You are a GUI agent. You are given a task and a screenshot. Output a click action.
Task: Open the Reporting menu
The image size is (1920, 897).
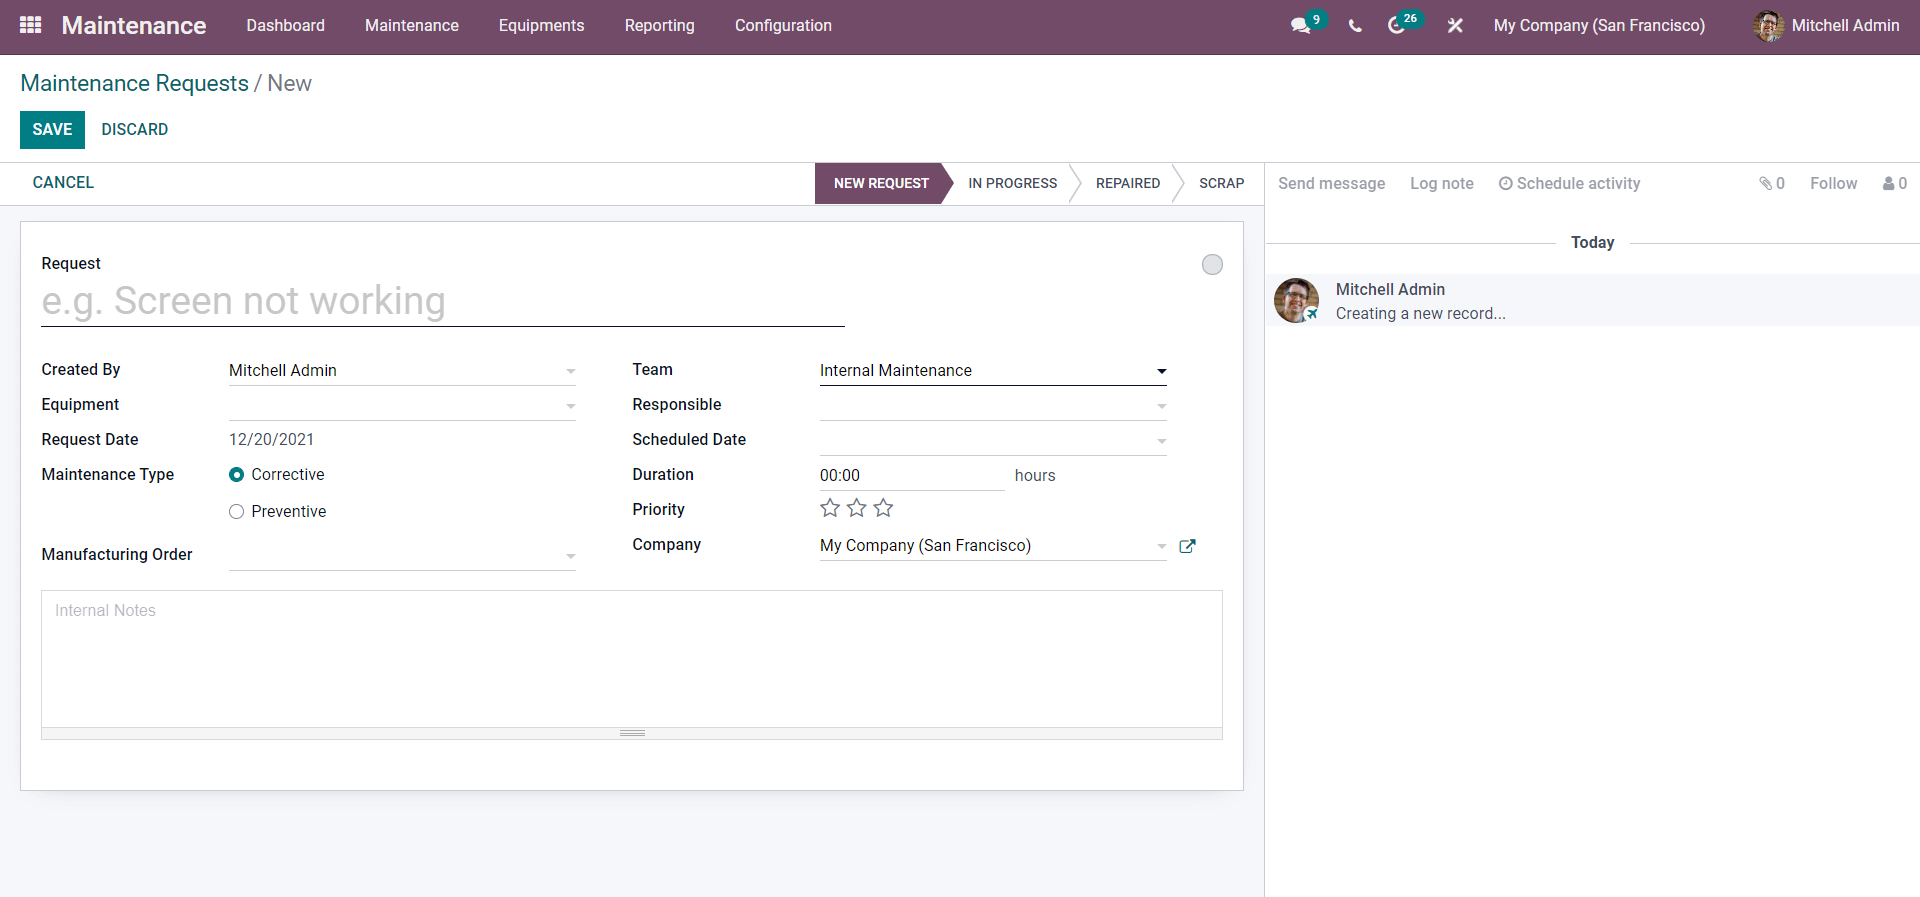pos(659,25)
